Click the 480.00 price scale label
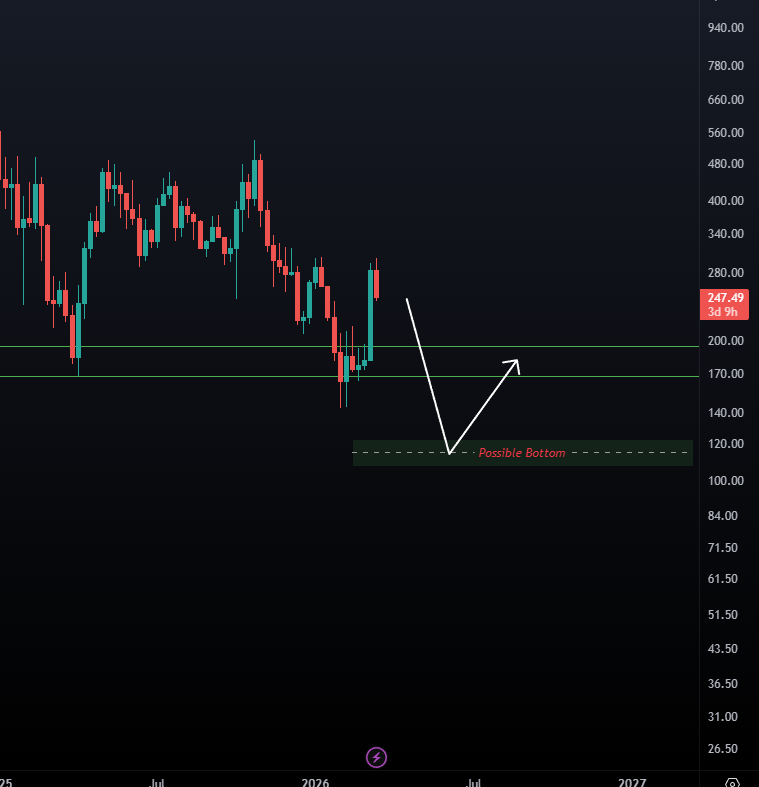The image size is (759, 787). (726, 164)
